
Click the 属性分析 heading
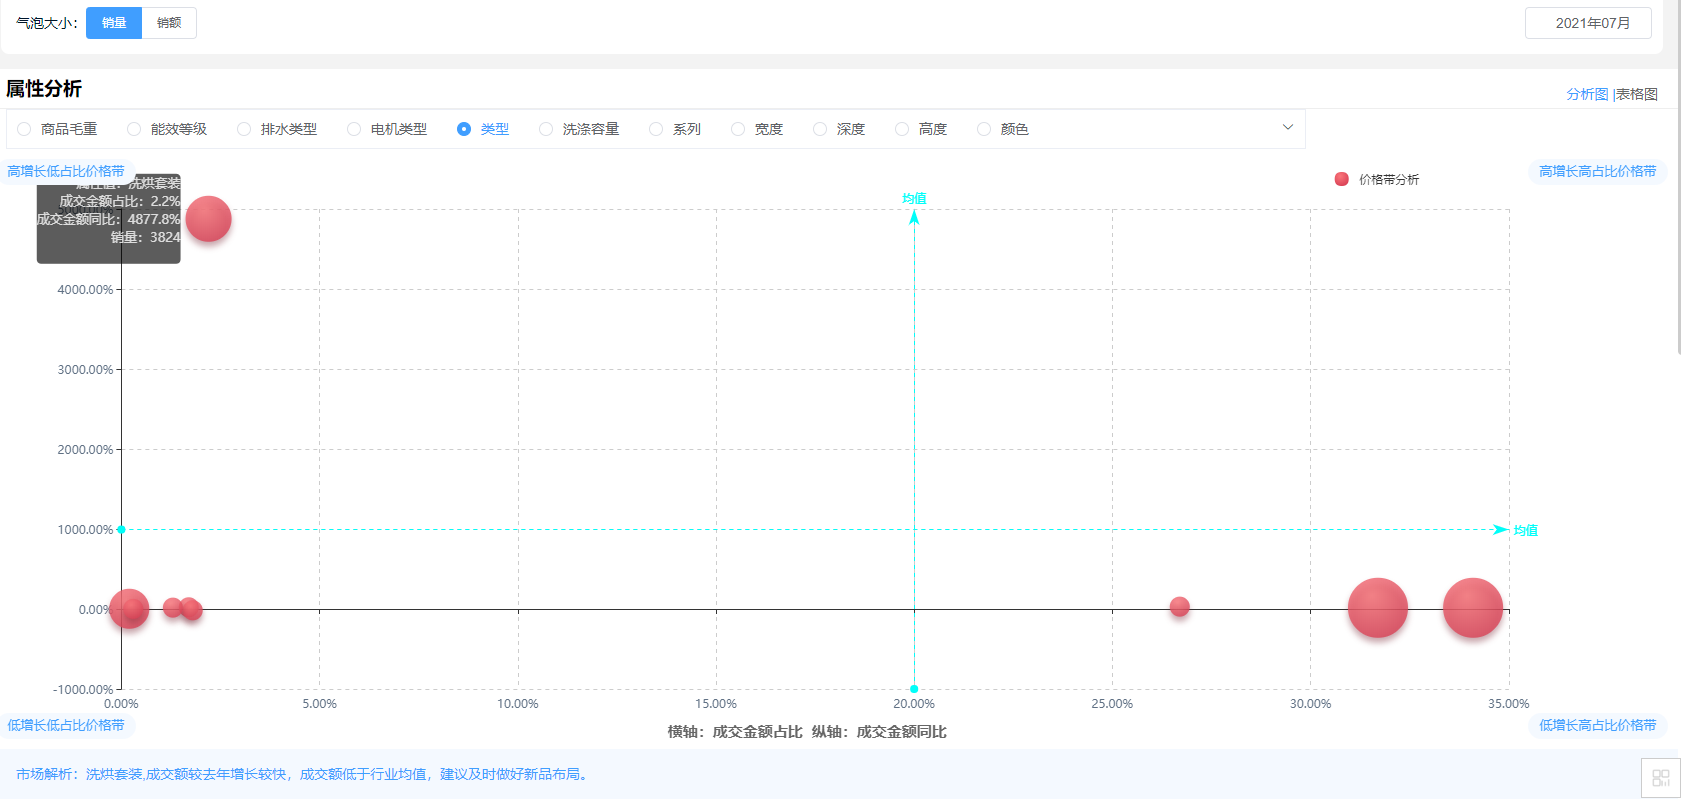tap(44, 89)
